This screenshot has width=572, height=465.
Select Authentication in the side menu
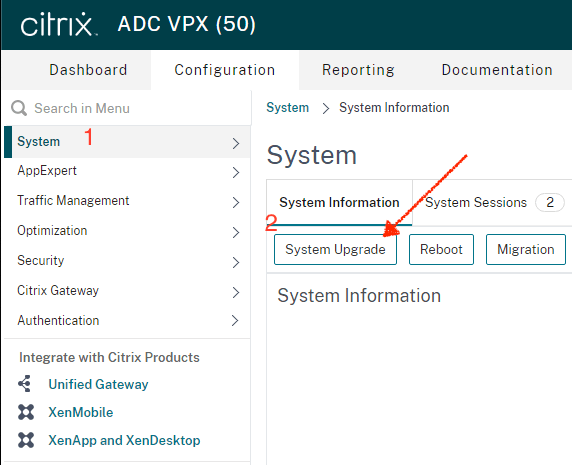click(127, 321)
